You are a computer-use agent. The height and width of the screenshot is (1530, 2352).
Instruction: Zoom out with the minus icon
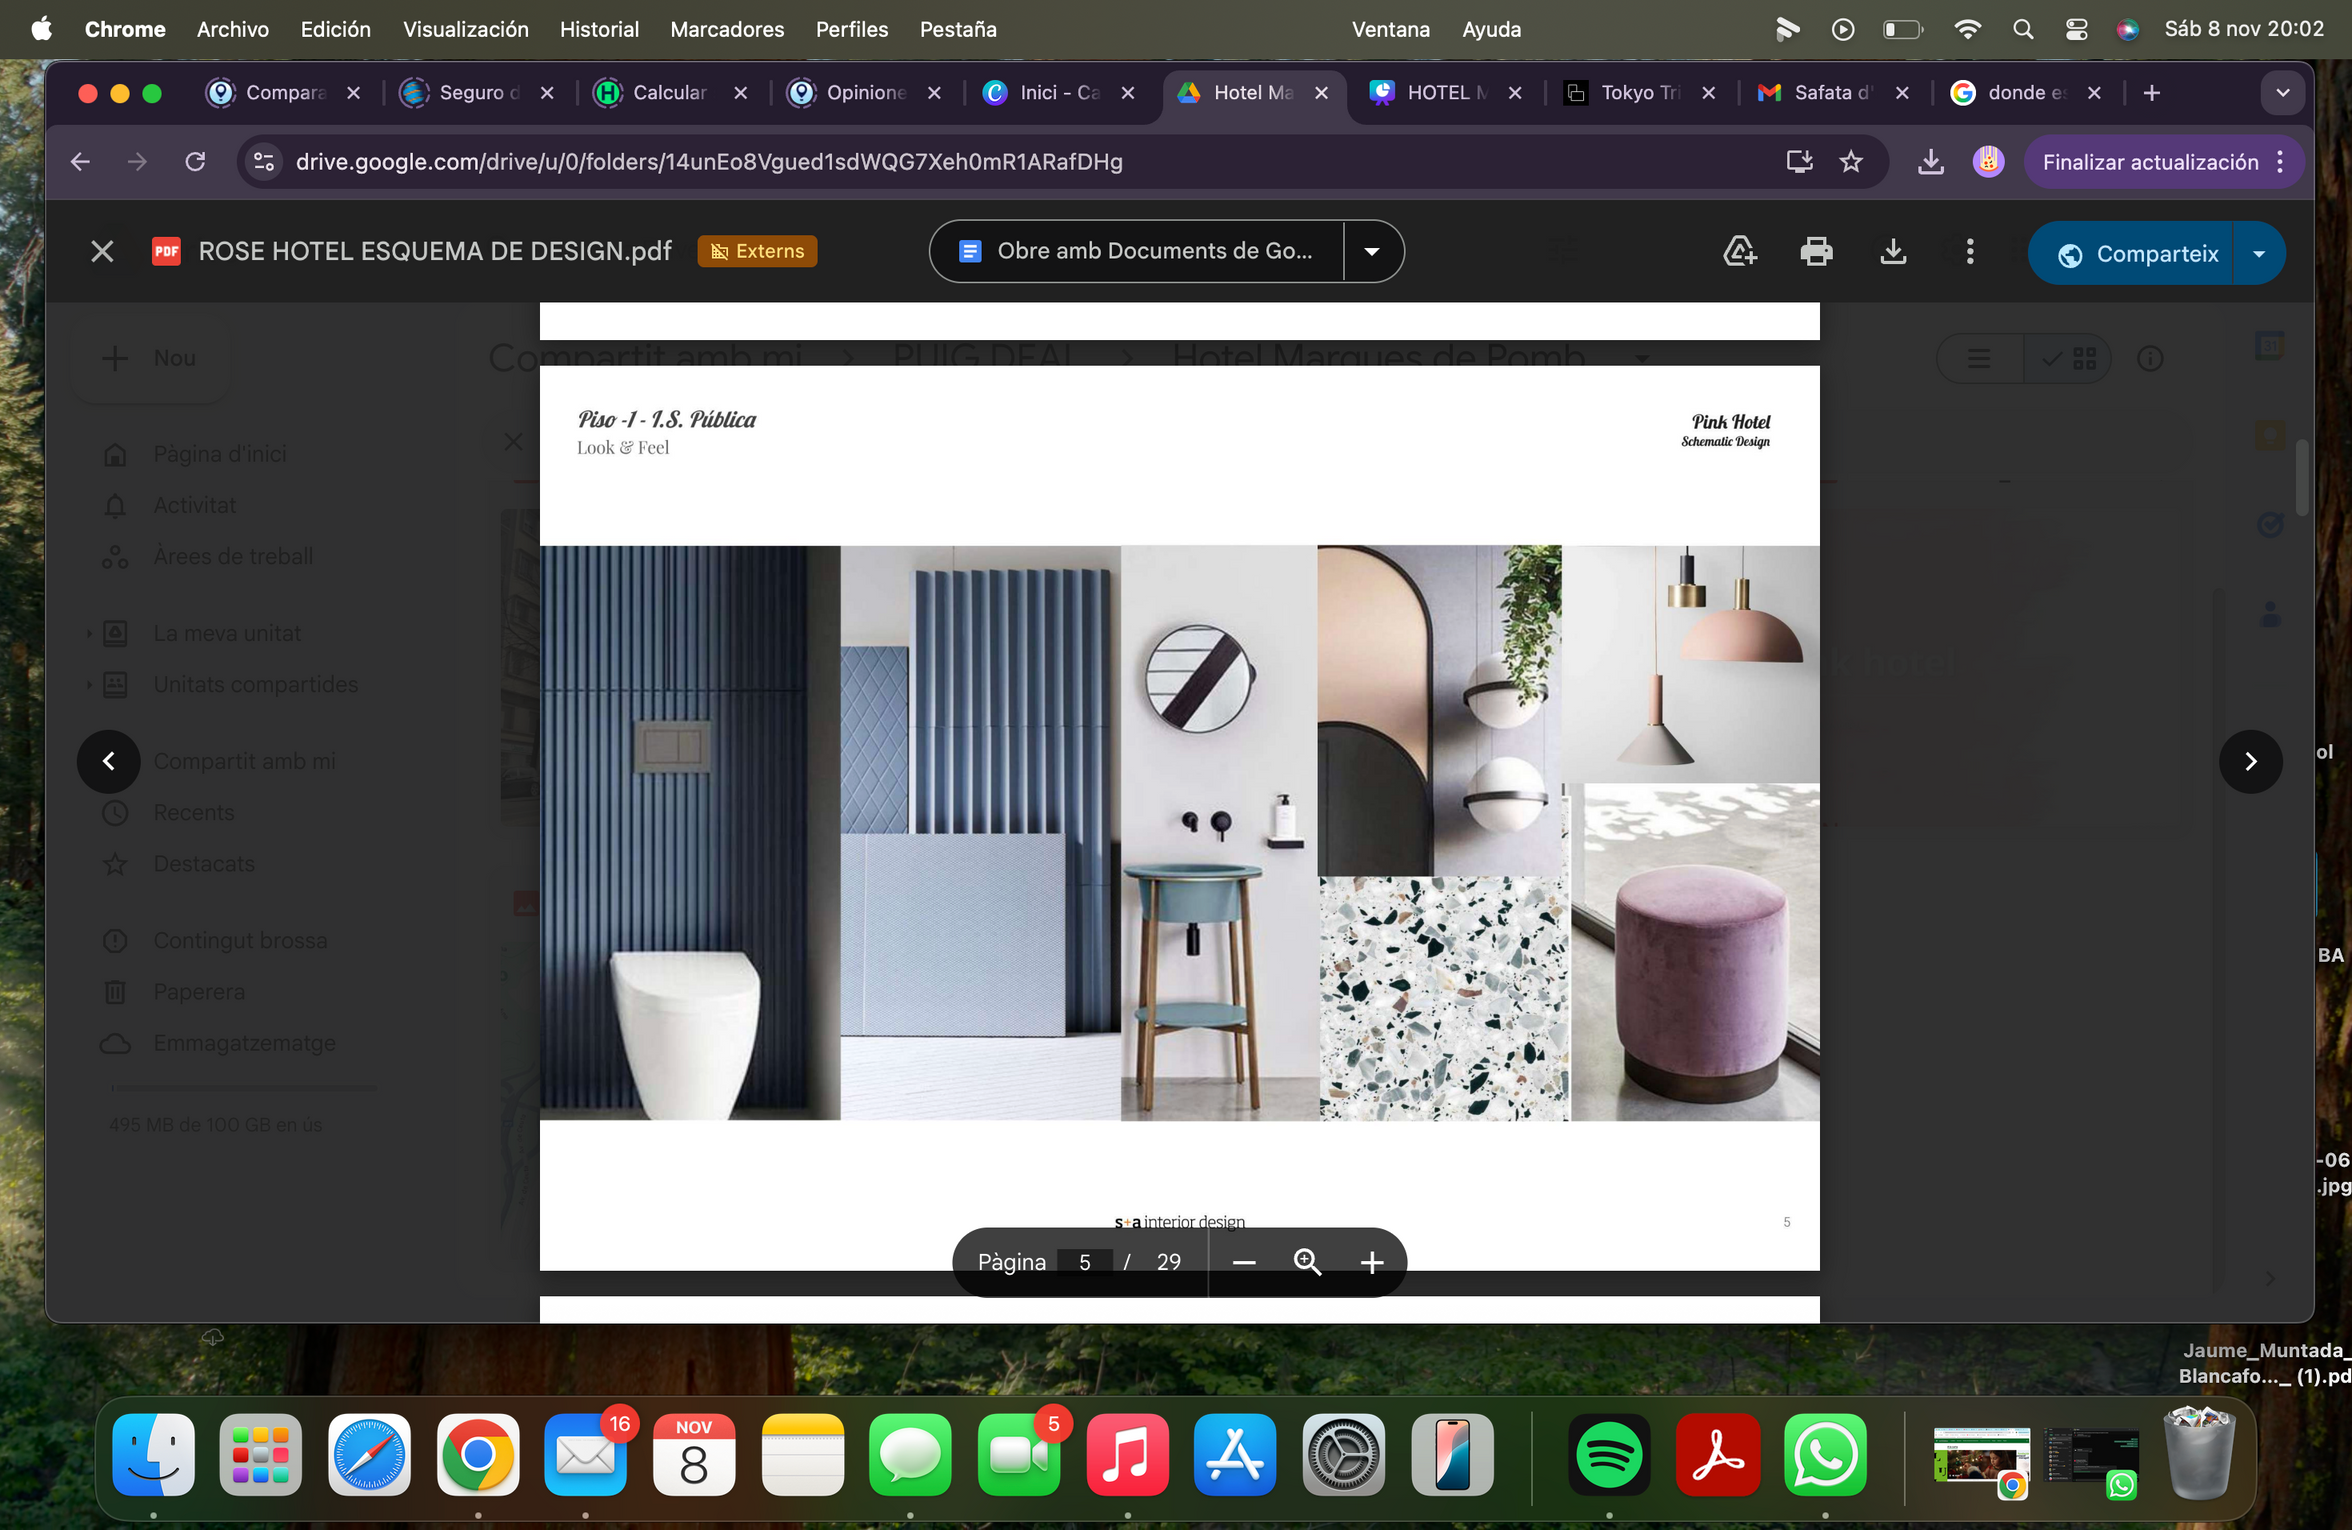1243,1263
